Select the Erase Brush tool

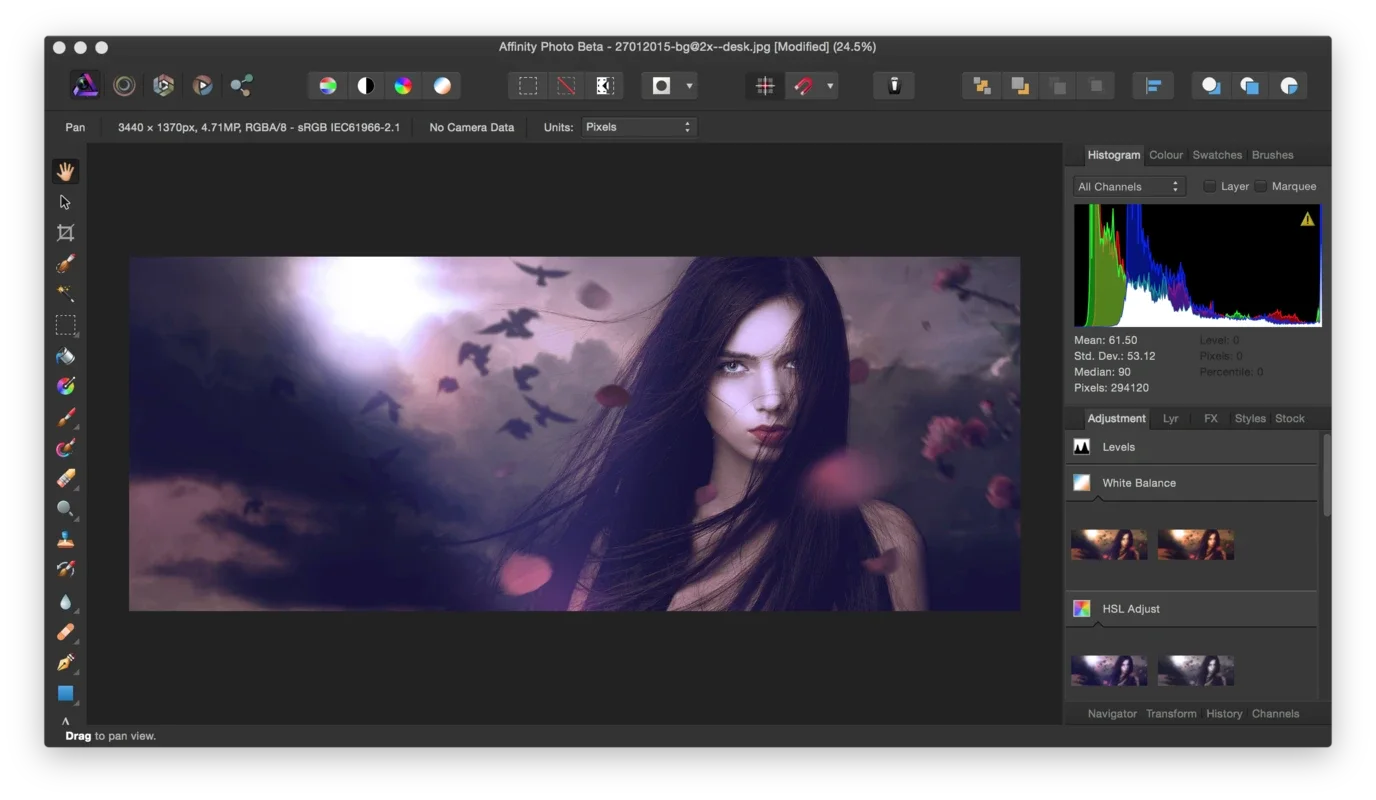tap(65, 479)
